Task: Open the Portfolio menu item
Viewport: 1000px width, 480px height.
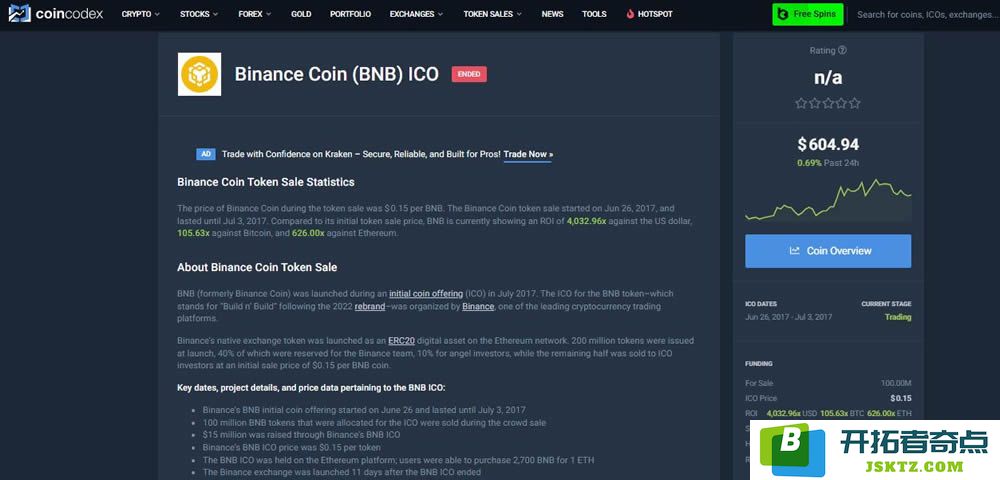Action: 350,14
